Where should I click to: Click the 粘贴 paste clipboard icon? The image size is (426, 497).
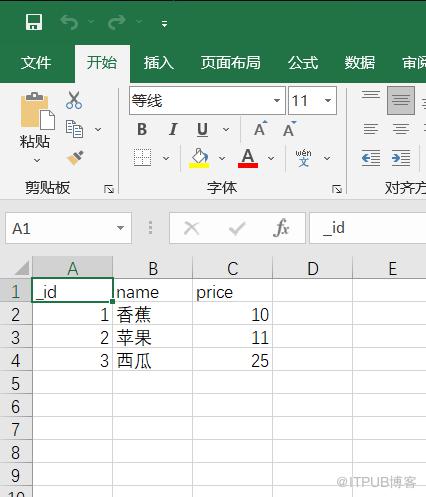(37, 111)
